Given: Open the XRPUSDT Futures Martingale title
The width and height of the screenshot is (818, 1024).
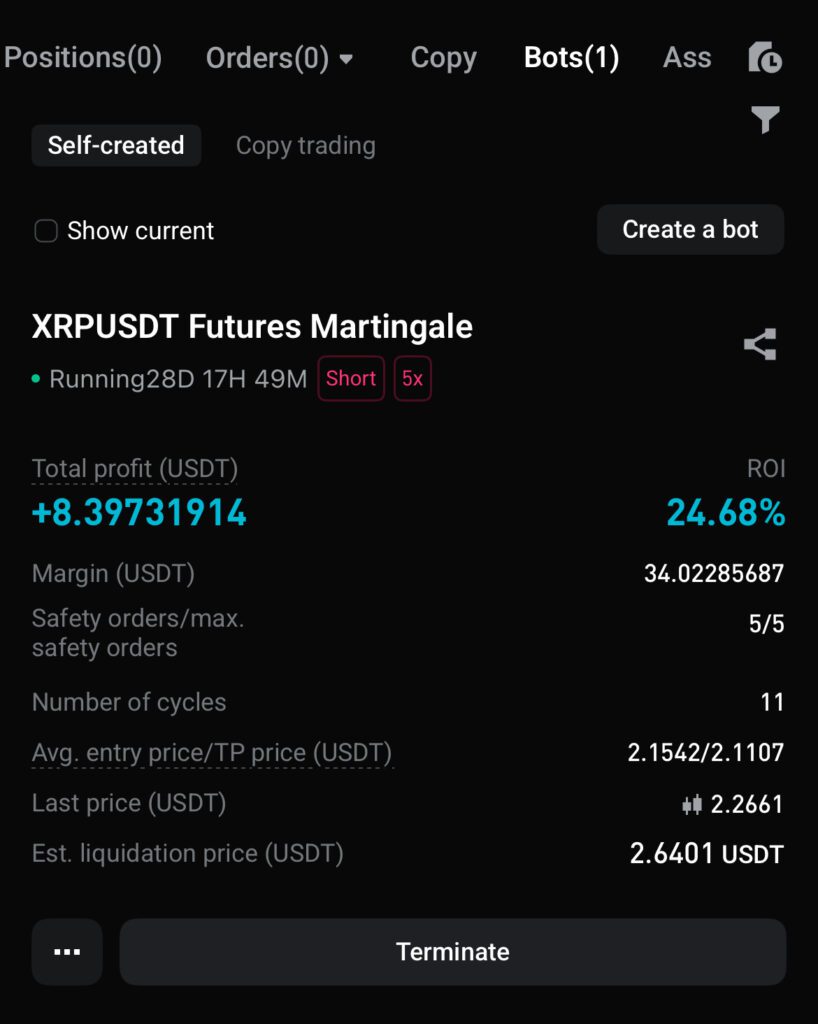Looking at the screenshot, I should tap(252, 327).
